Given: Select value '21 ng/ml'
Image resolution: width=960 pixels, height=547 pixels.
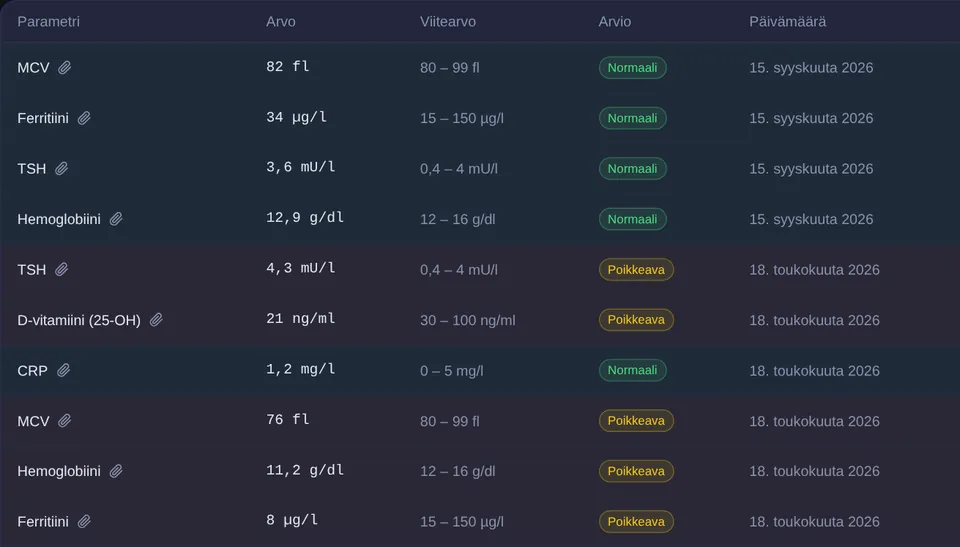Looking at the screenshot, I should (x=301, y=319).
